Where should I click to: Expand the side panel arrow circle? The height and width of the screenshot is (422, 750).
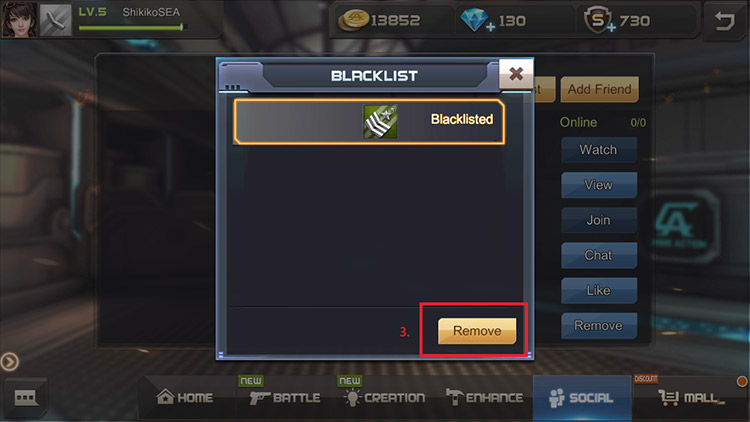[x=10, y=362]
